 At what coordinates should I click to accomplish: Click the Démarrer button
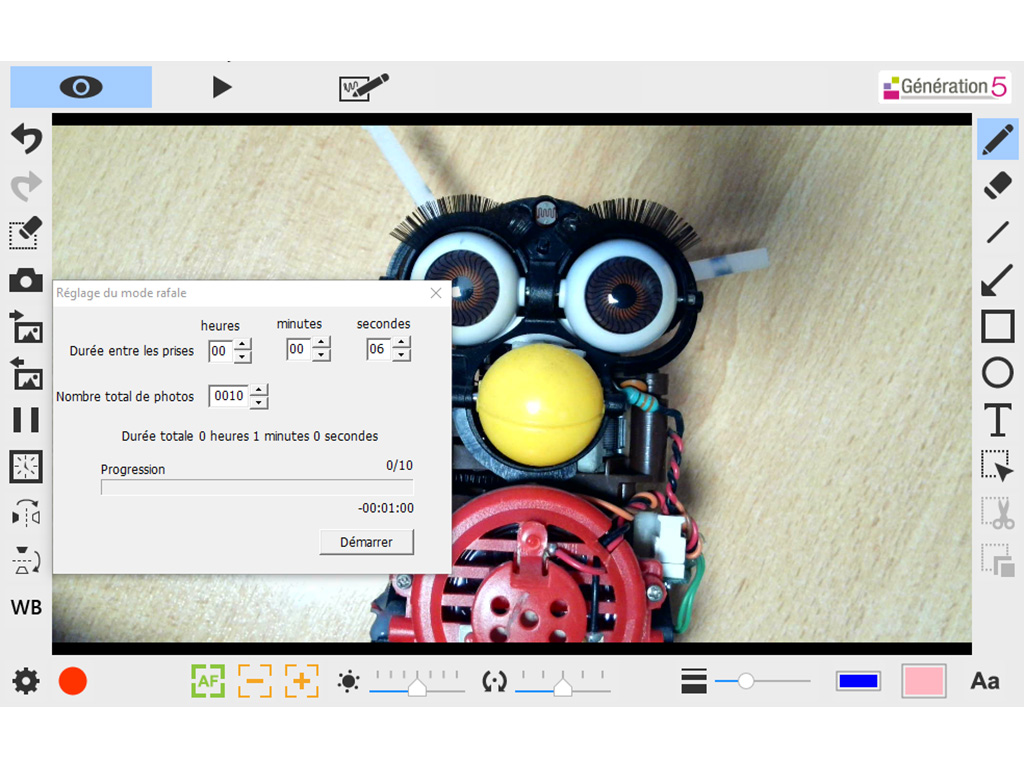366,542
